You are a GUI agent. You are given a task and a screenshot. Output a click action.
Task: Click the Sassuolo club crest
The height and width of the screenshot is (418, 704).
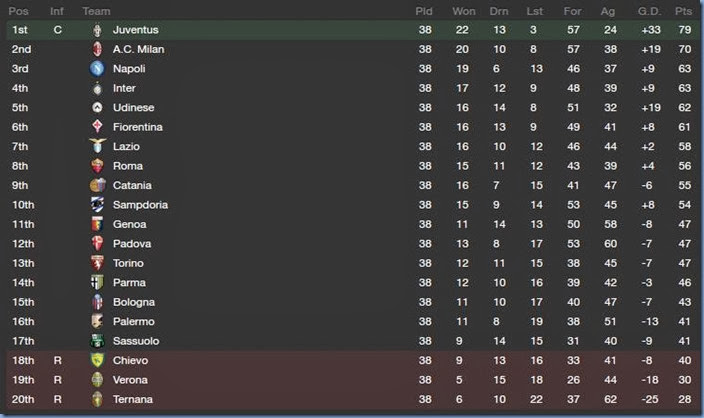tap(97, 341)
